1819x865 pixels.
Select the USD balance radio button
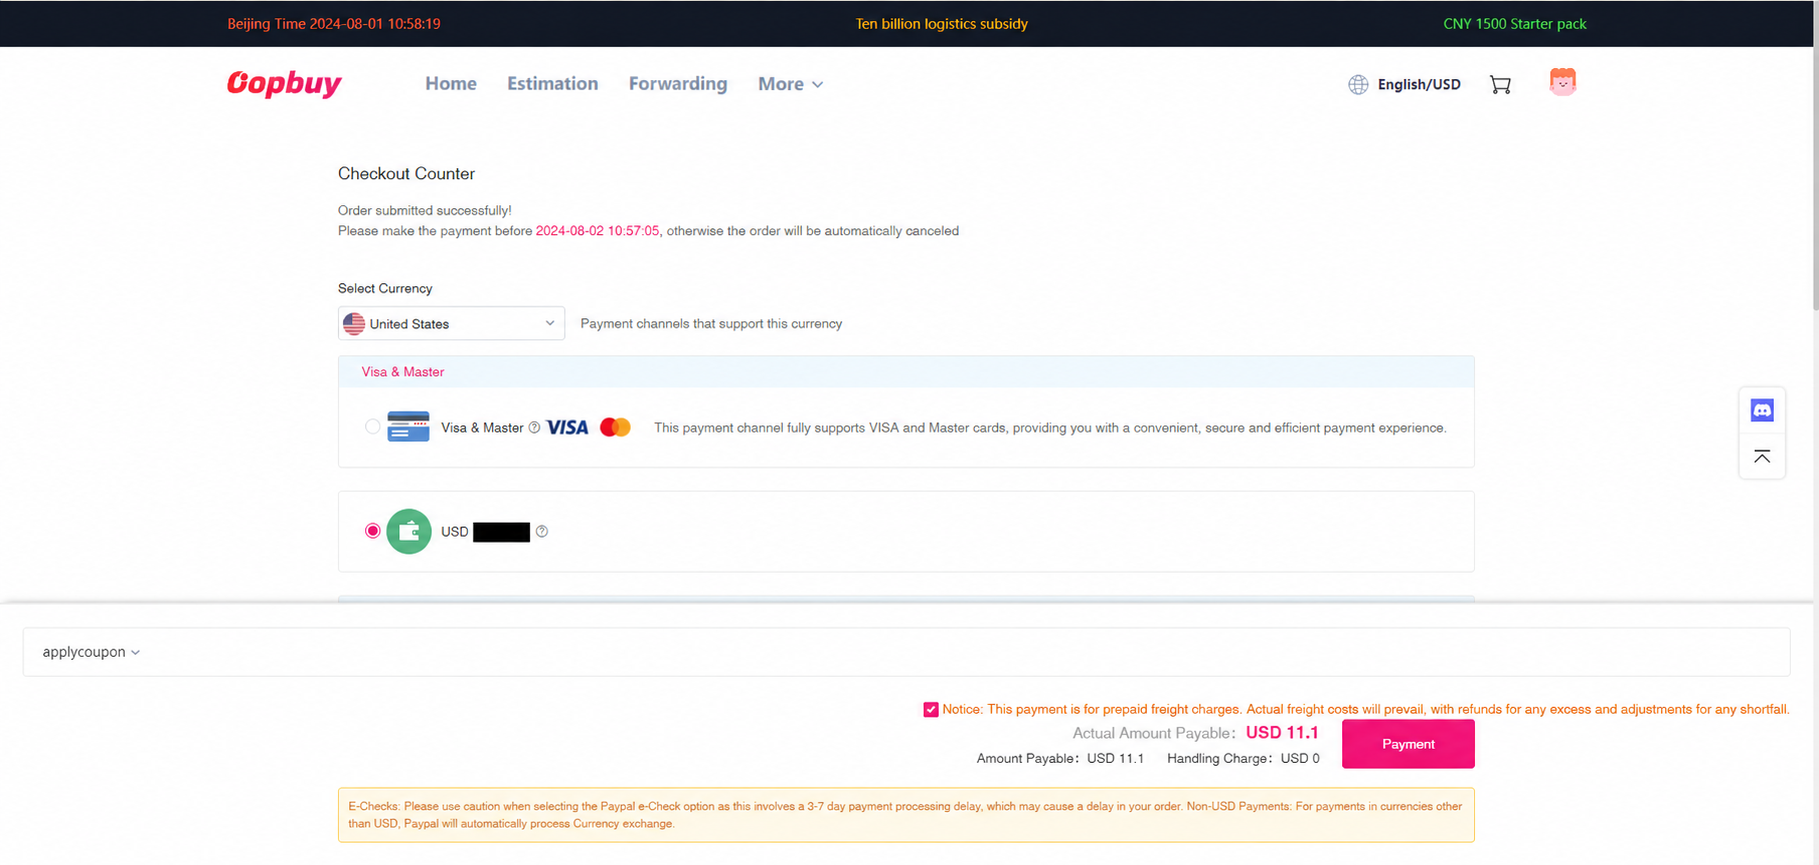pyautogui.click(x=373, y=531)
